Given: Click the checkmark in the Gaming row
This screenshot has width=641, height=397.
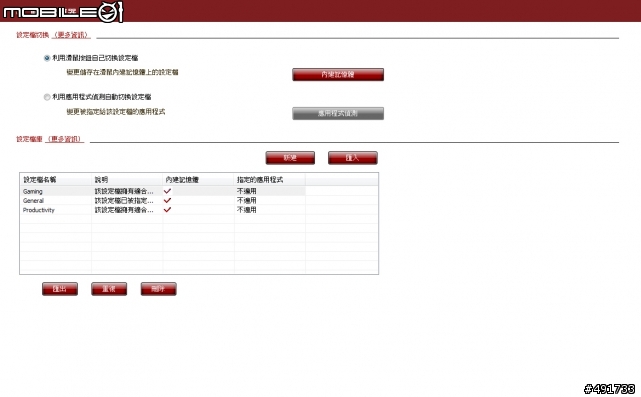Looking at the screenshot, I should tap(167, 191).
